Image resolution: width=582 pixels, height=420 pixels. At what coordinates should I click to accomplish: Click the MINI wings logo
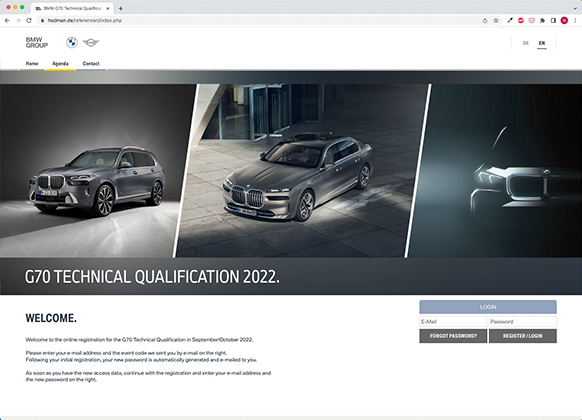91,43
